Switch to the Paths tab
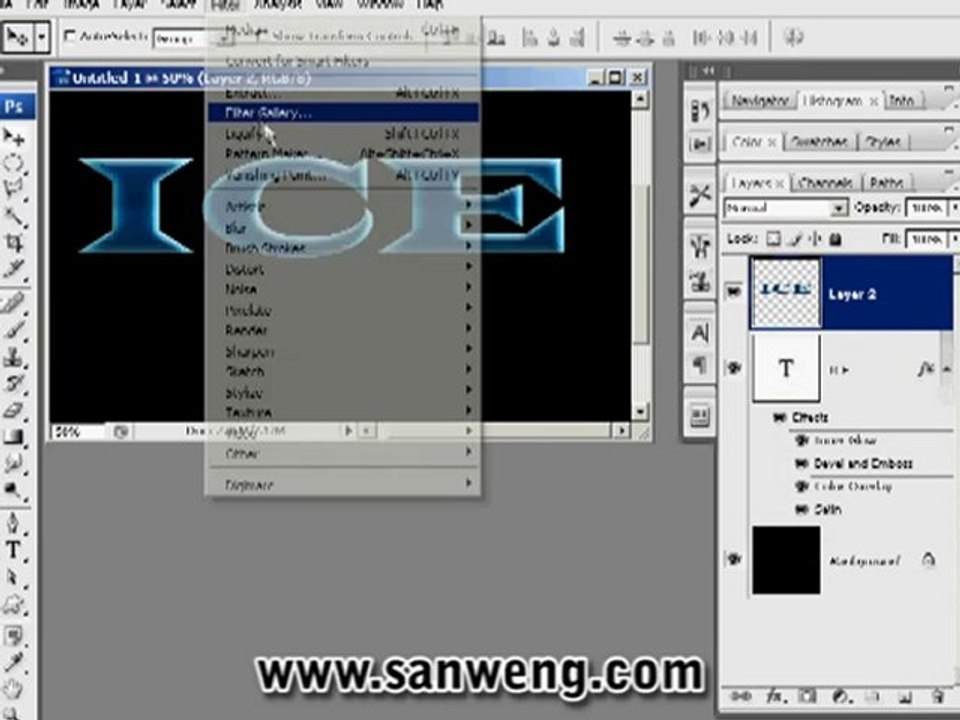Image resolution: width=960 pixels, height=720 pixels. (x=887, y=182)
